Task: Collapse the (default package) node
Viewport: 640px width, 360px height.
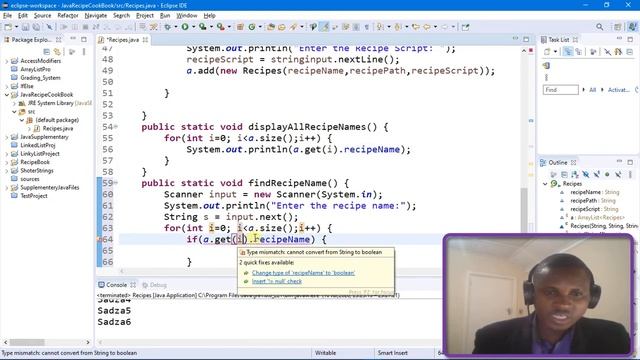Action: tap(22, 120)
